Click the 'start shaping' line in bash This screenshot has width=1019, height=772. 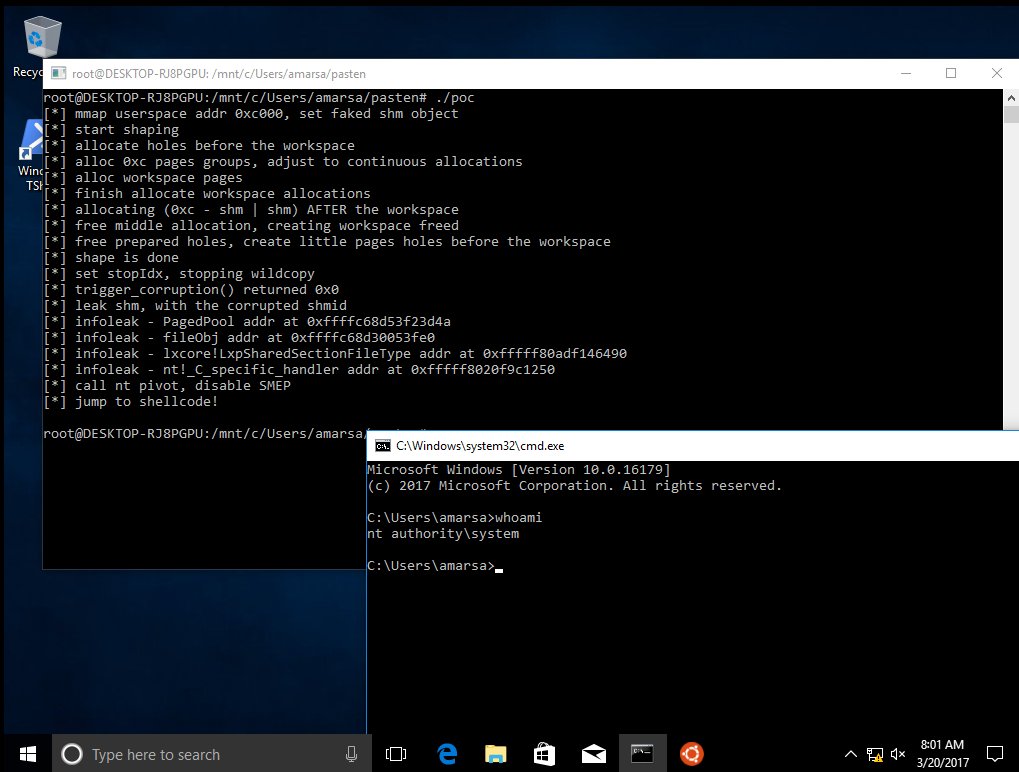click(x=111, y=129)
